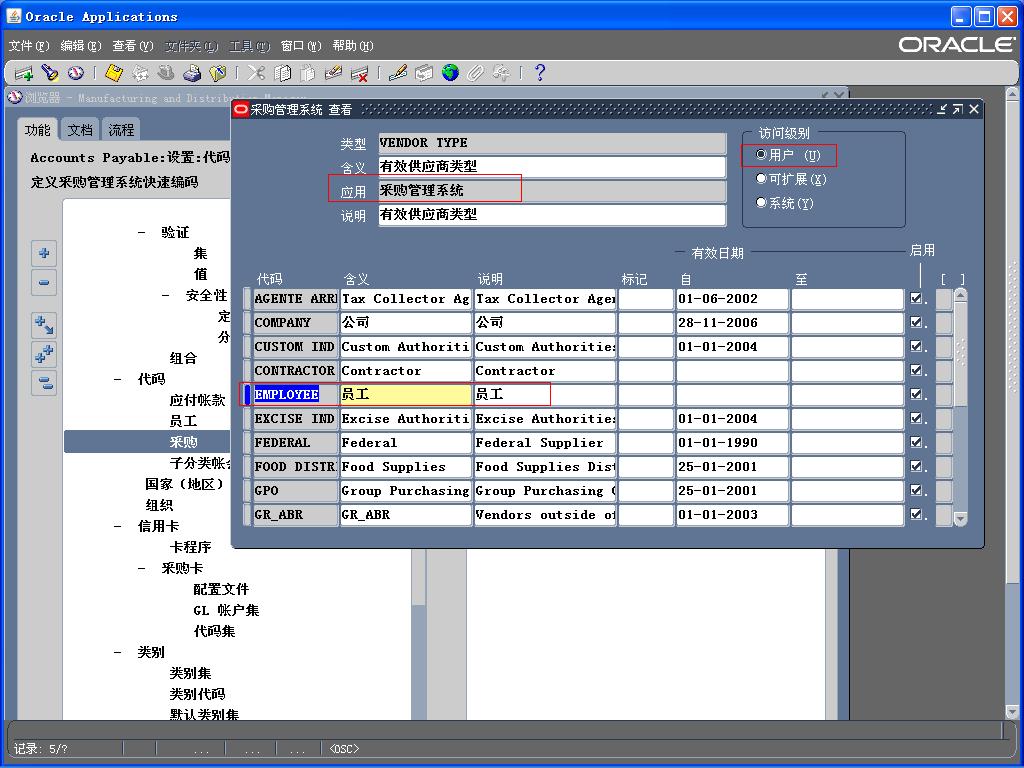Toggle enabled checkbox for CONTRACTOR row

916,370
